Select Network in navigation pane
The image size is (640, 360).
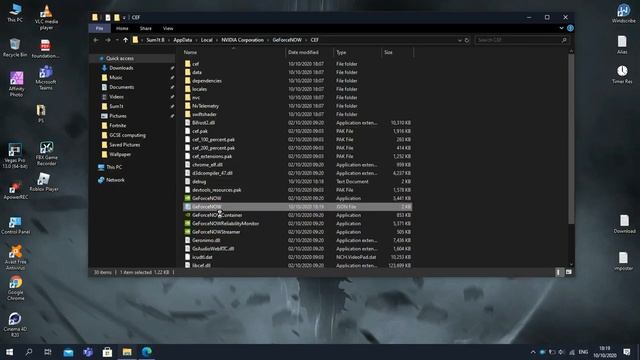point(115,180)
